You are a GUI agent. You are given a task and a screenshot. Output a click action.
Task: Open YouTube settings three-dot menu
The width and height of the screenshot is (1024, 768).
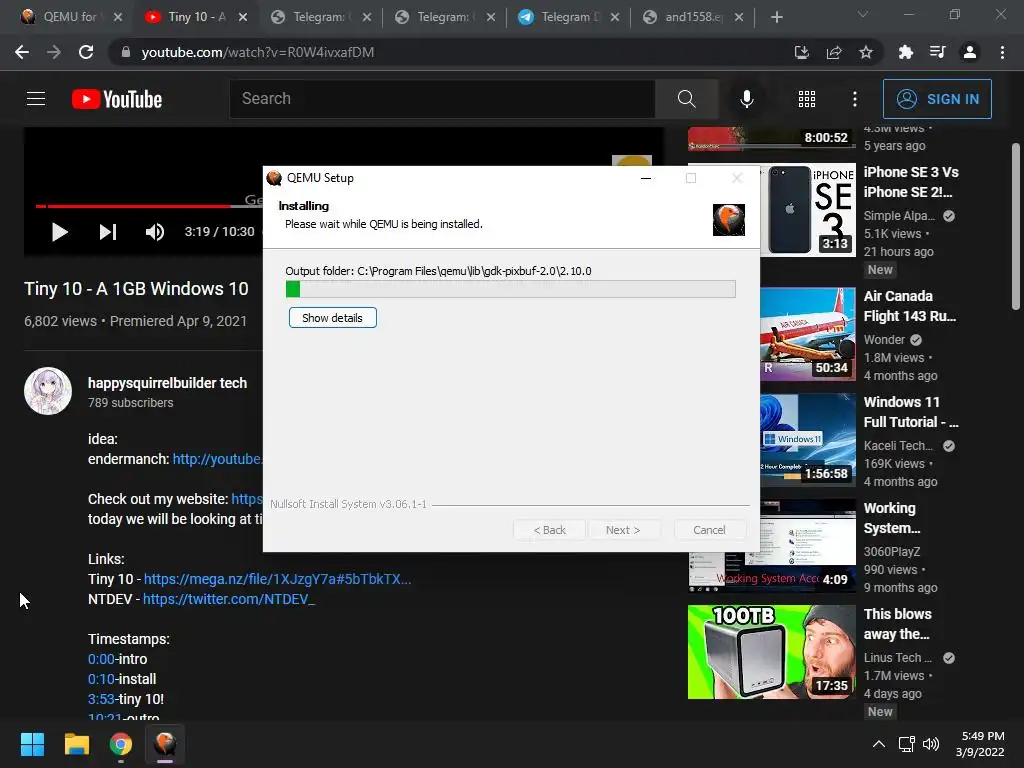point(855,99)
